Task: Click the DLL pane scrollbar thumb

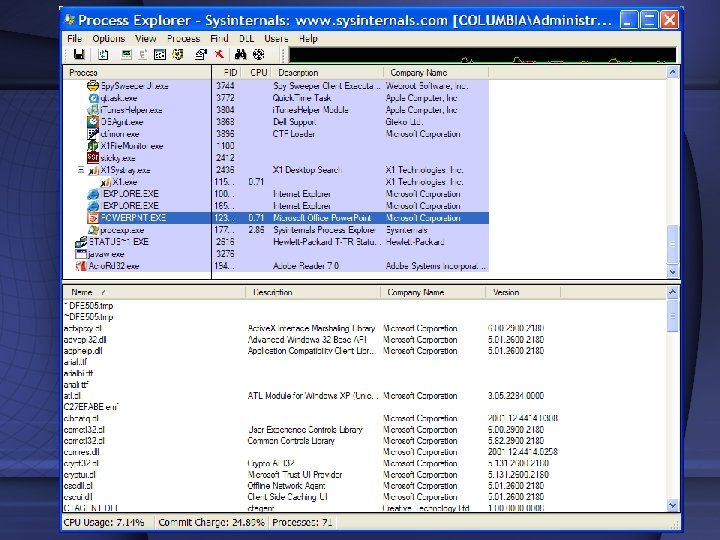Action: click(x=672, y=315)
